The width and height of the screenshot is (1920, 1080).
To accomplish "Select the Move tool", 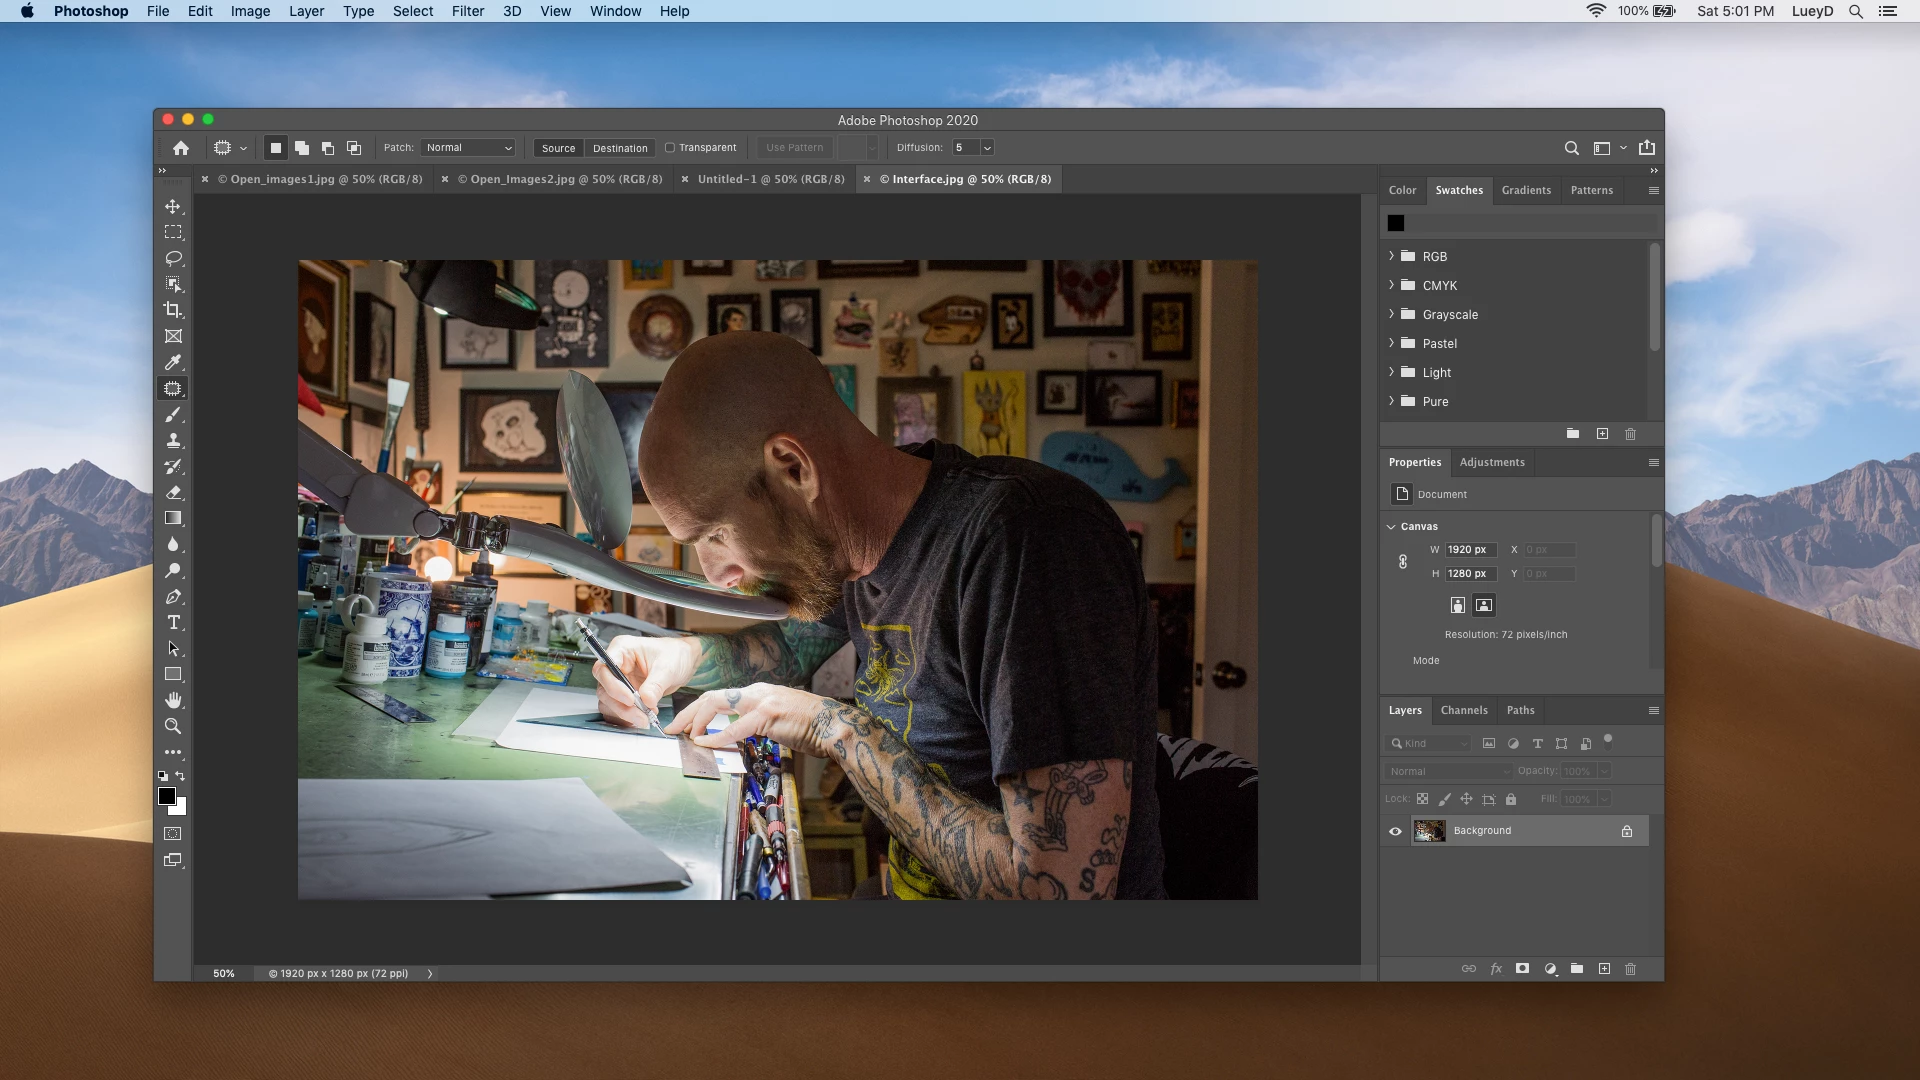I will [173, 206].
